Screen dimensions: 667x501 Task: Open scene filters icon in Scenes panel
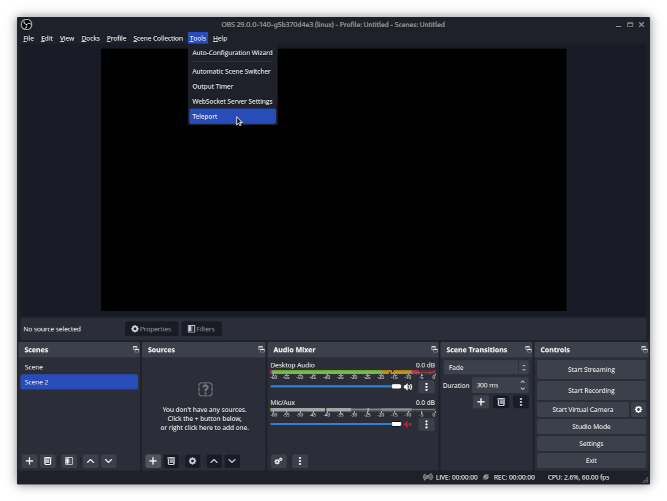[x=68, y=461]
